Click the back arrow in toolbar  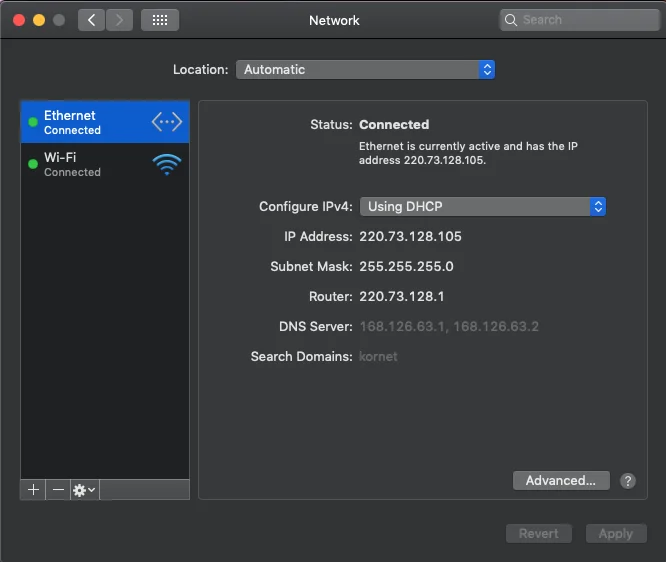pos(91,20)
